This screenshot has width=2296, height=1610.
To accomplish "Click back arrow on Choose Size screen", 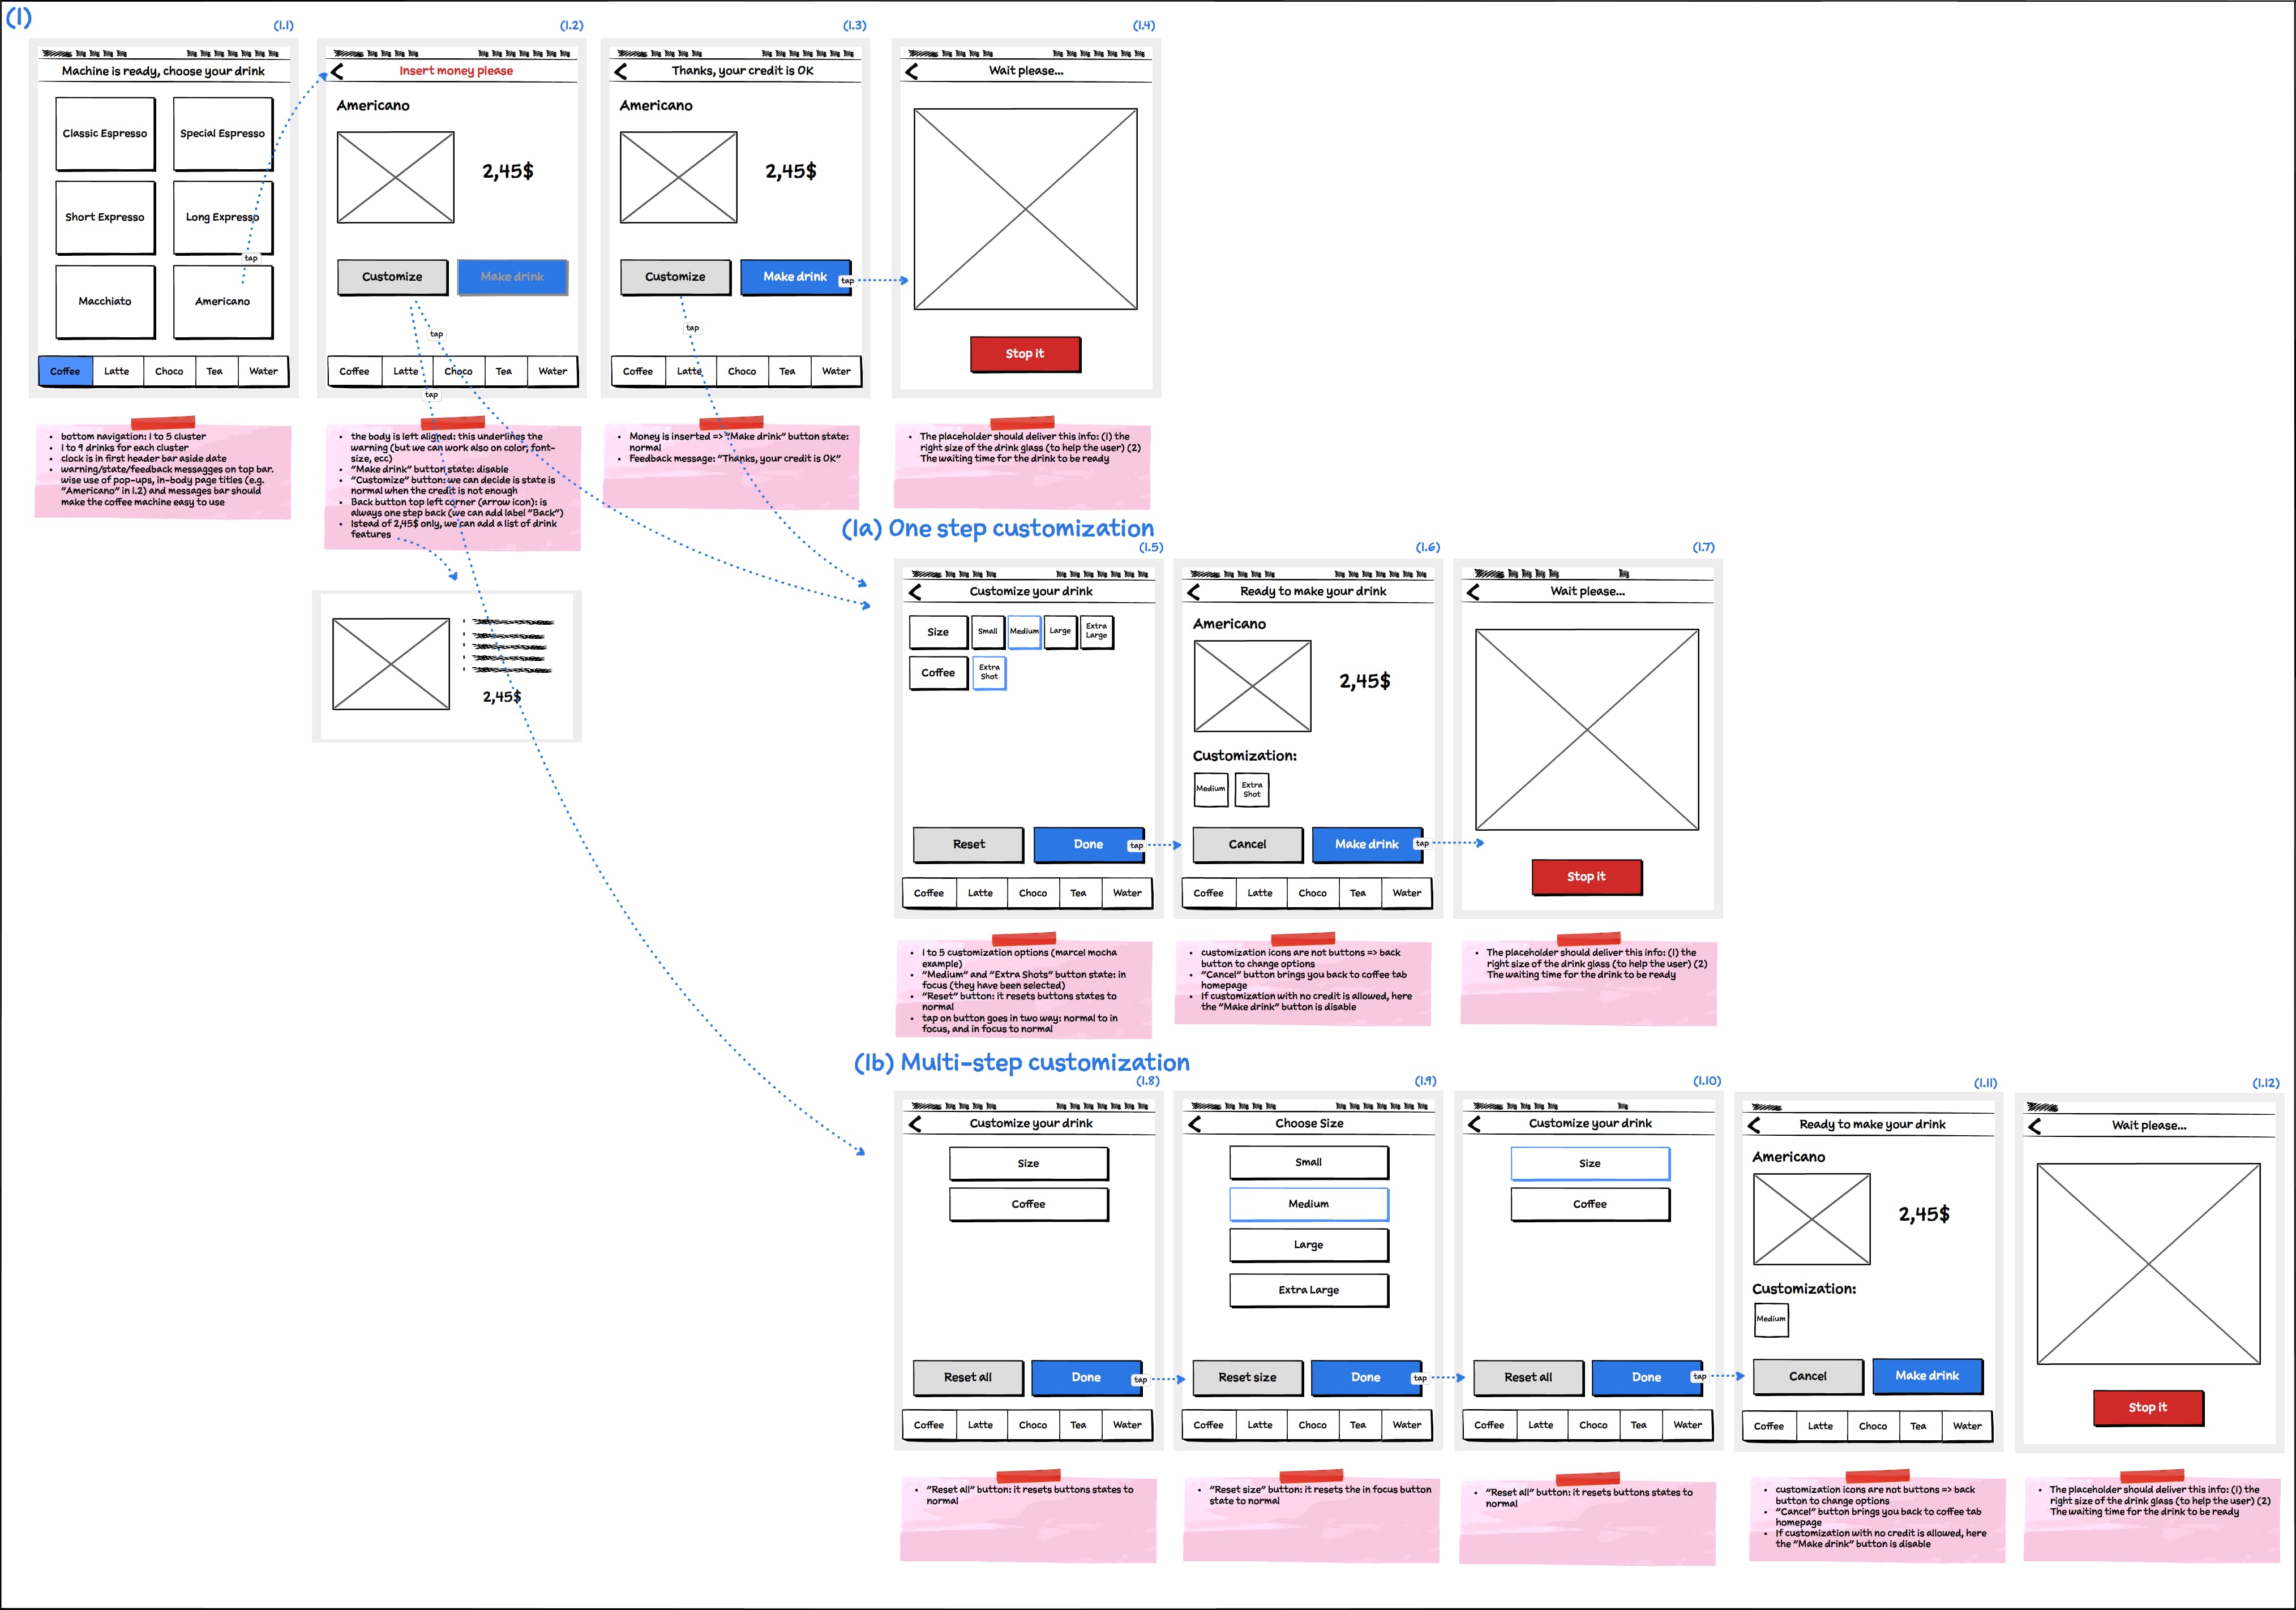I will (1194, 1125).
